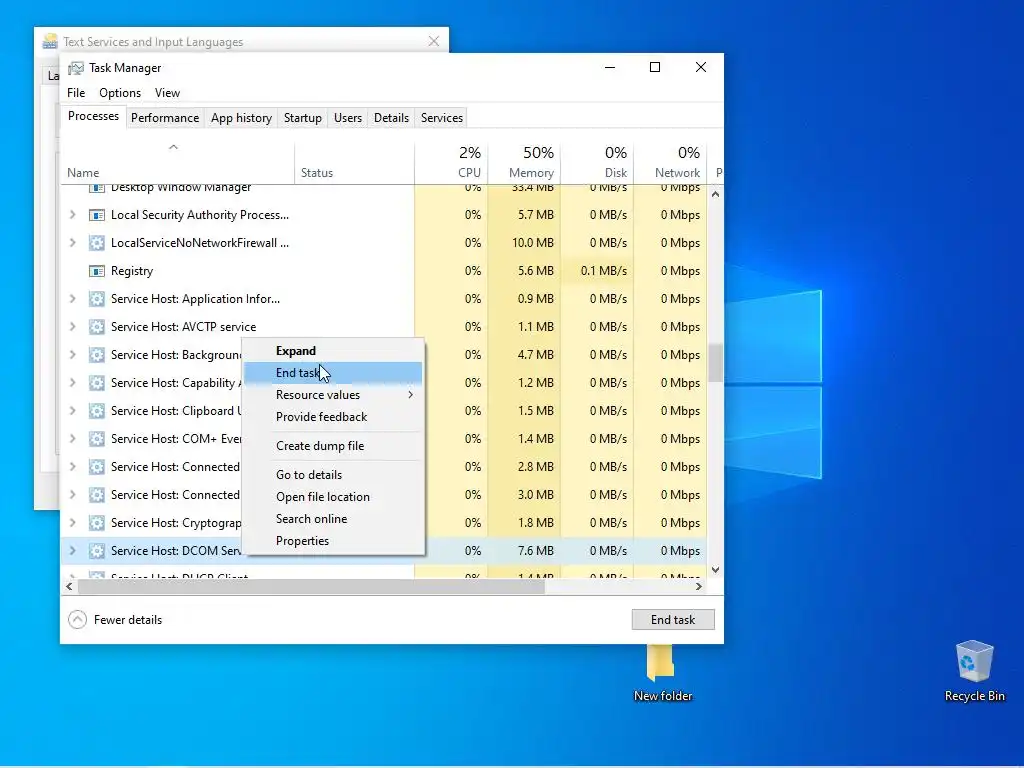This screenshot has width=1024, height=768.
Task: Click the scroll down arrow of process list
Action: [716, 570]
